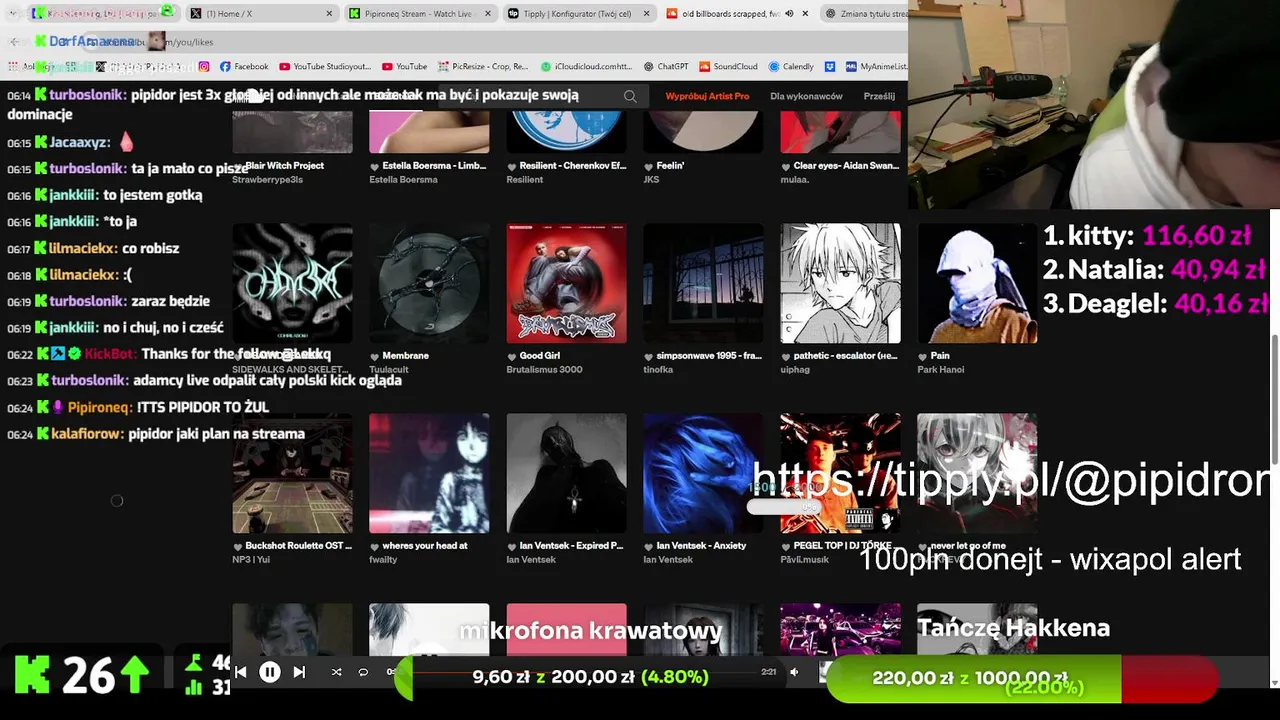Open Park Hanoi artist link
Screen dimensions: 1280x720
click(x=941, y=370)
